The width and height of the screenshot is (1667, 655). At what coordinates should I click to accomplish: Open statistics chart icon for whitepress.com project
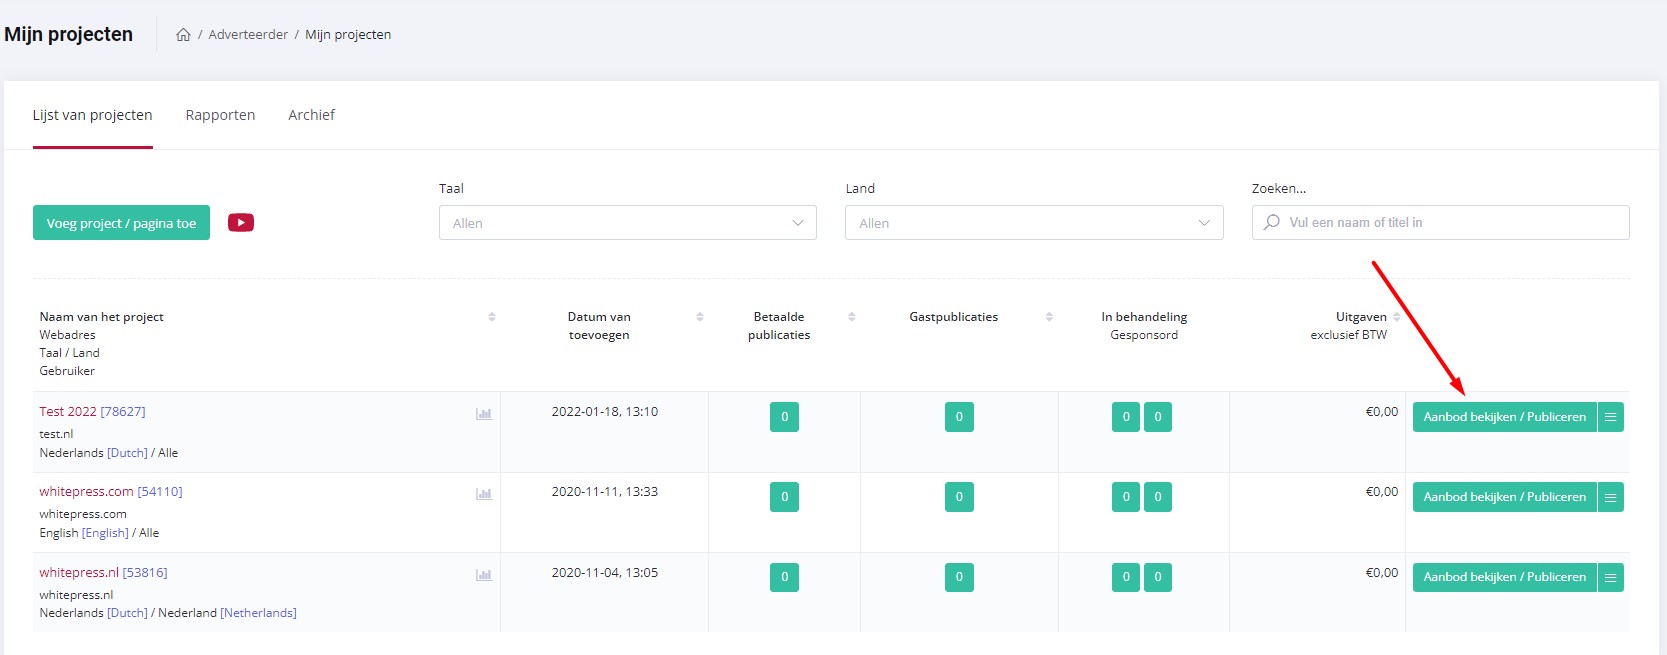tap(484, 494)
